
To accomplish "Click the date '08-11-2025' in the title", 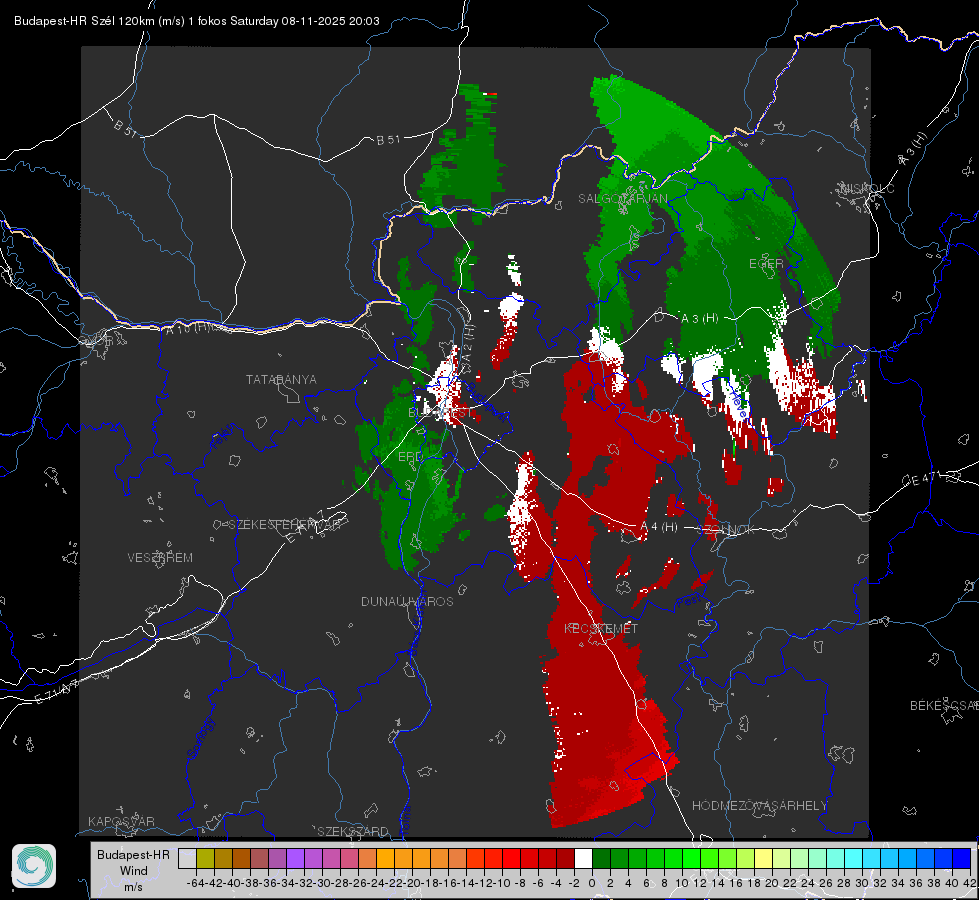I will pos(313,21).
